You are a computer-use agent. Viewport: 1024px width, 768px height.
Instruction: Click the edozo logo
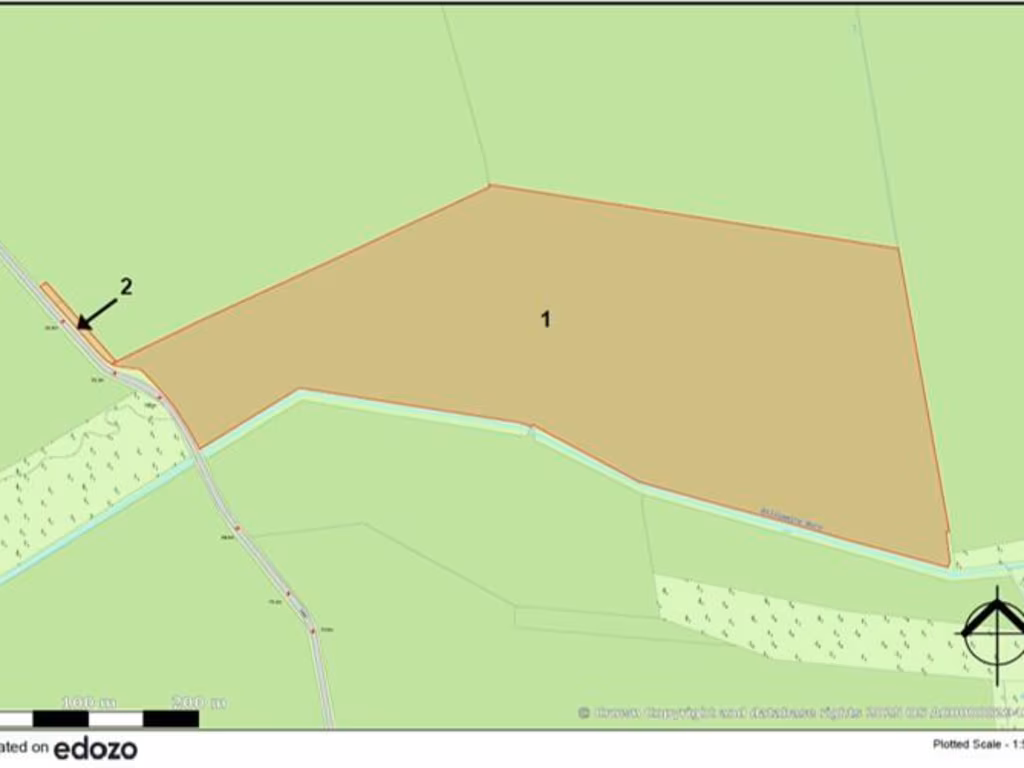point(95,748)
